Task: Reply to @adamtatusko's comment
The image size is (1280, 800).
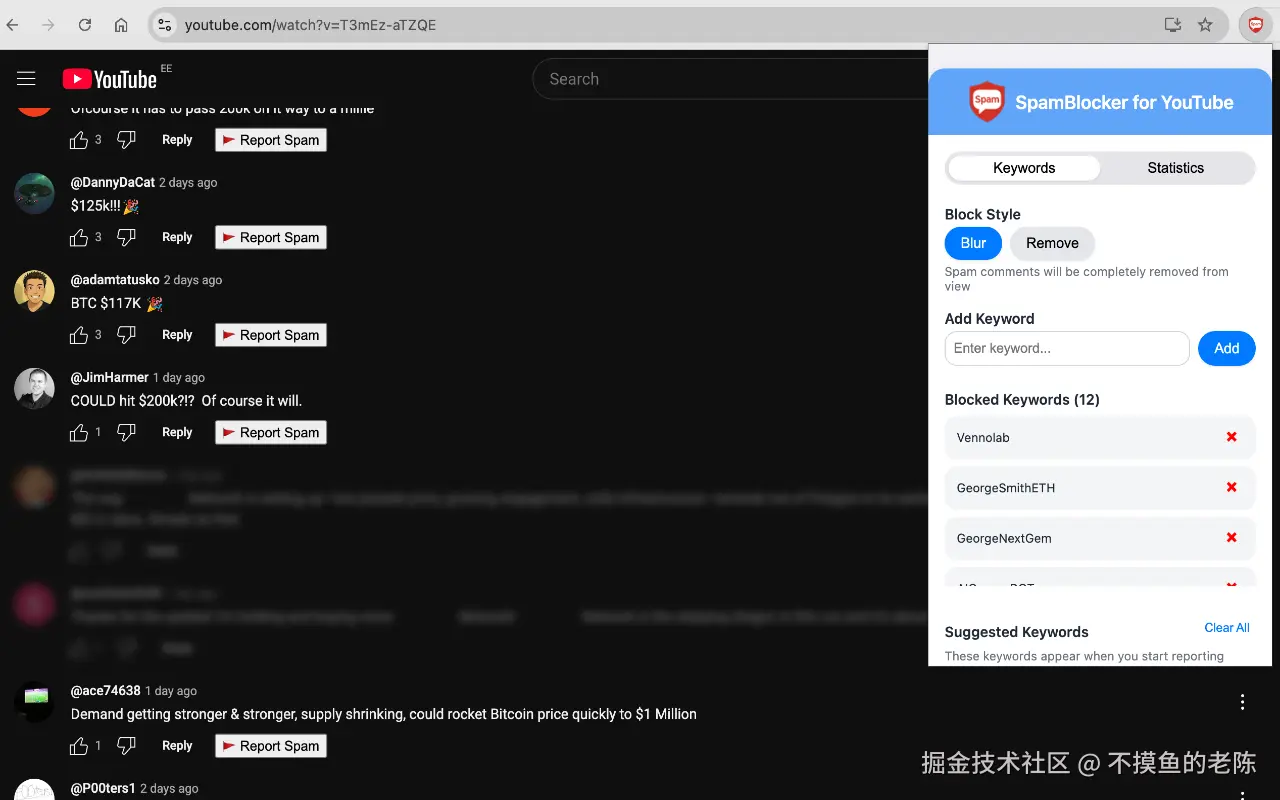Action: click(177, 335)
